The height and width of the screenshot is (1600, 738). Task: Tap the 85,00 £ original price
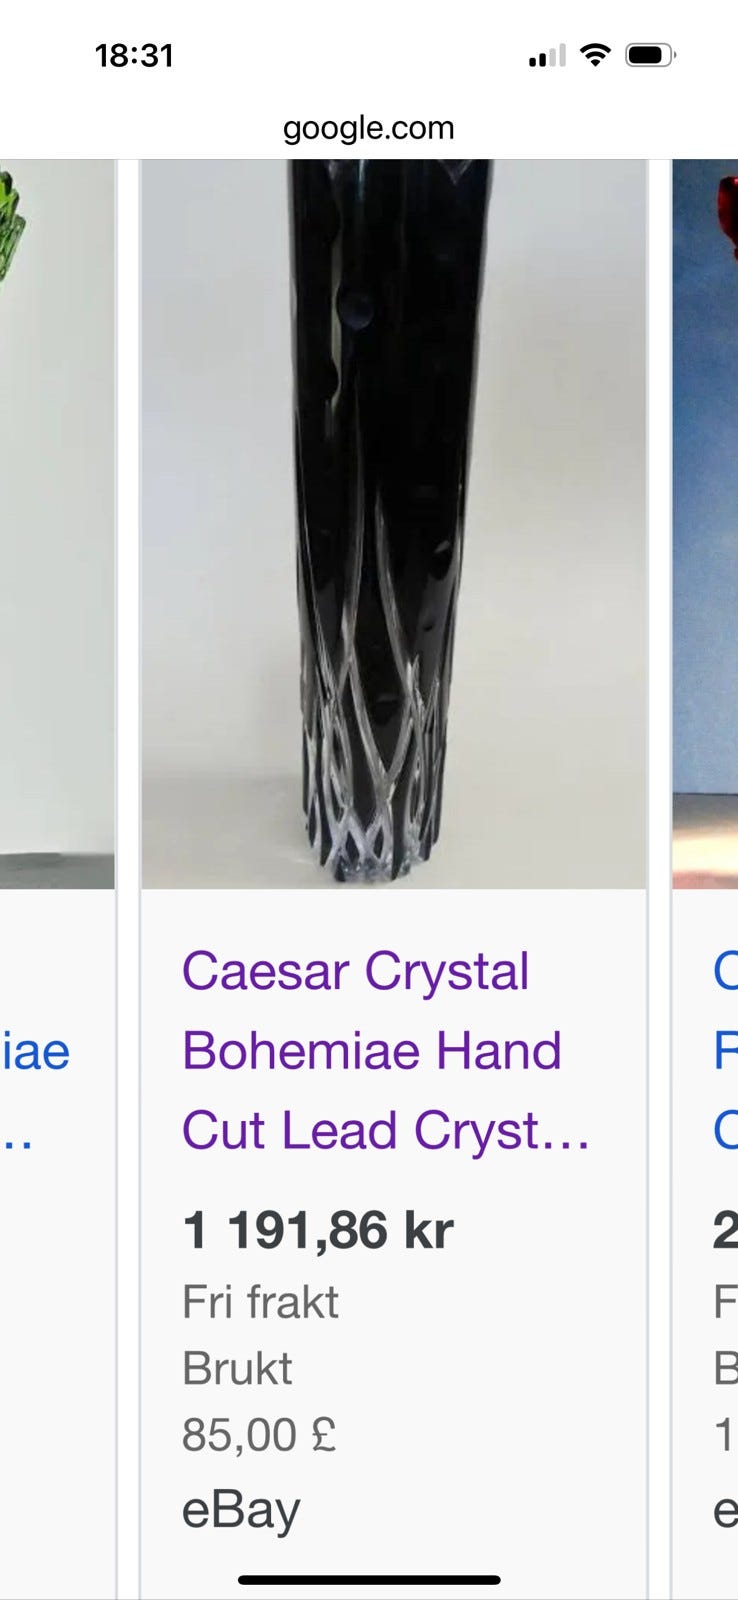(x=259, y=1435)
